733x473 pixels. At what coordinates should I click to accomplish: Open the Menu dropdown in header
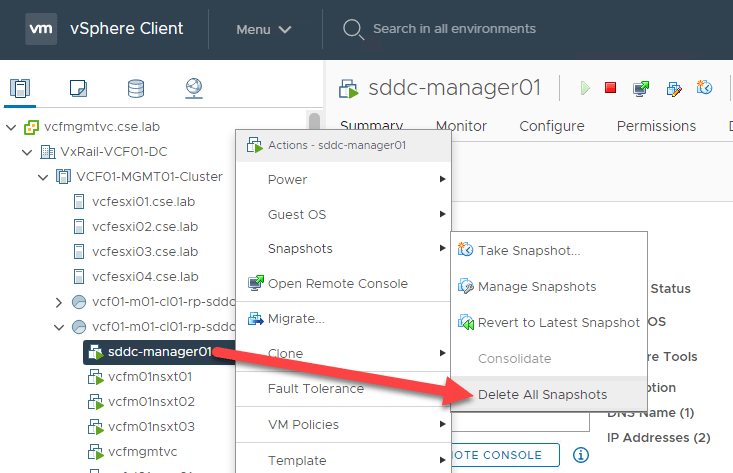[263, 29]
